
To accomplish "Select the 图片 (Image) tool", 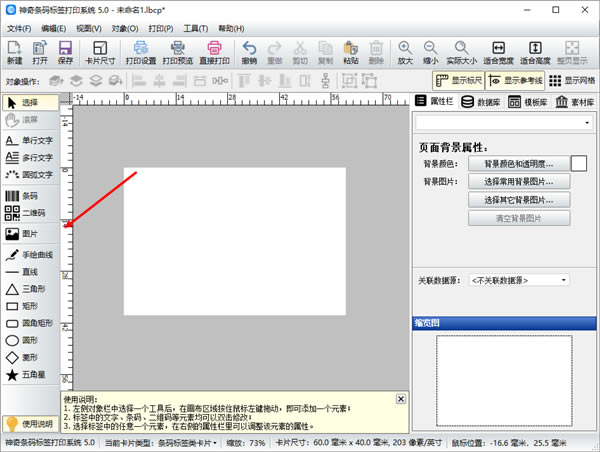I will pos(30,234).
